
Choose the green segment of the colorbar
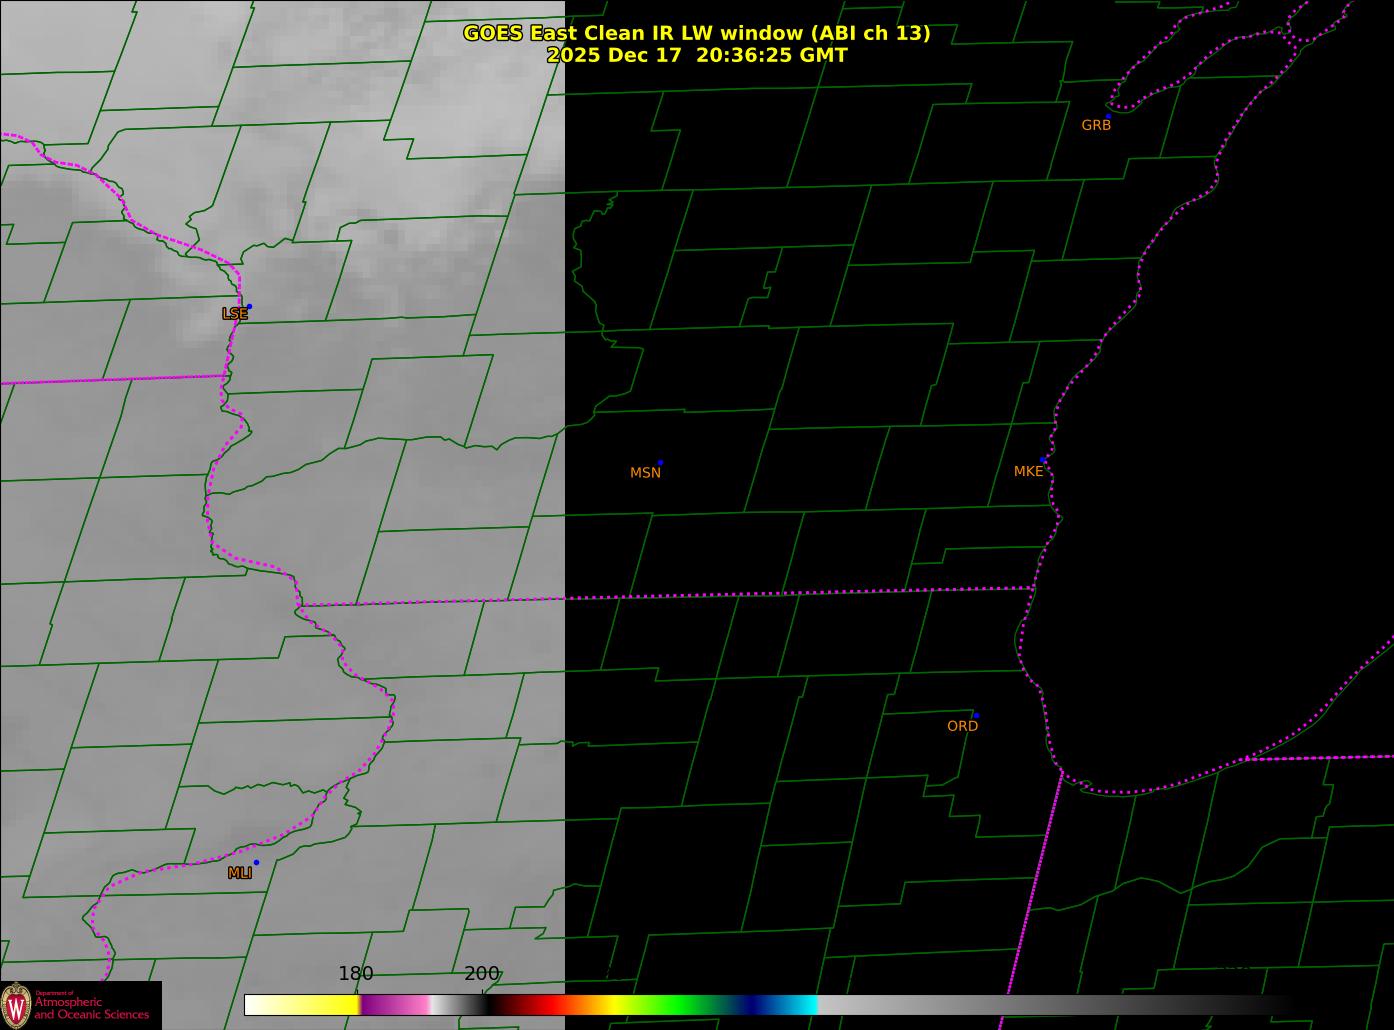680,1005
